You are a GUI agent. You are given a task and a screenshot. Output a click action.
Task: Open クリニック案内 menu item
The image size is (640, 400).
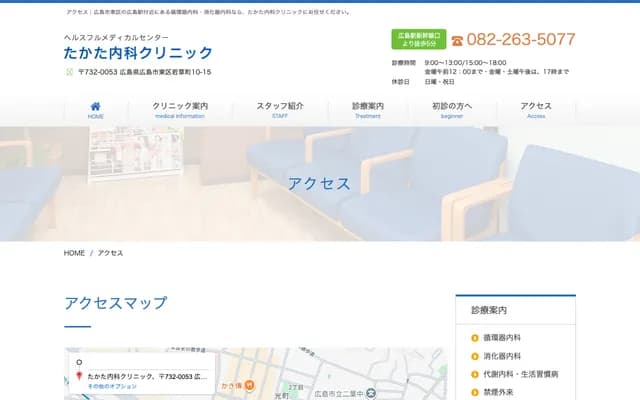(180, 110)
